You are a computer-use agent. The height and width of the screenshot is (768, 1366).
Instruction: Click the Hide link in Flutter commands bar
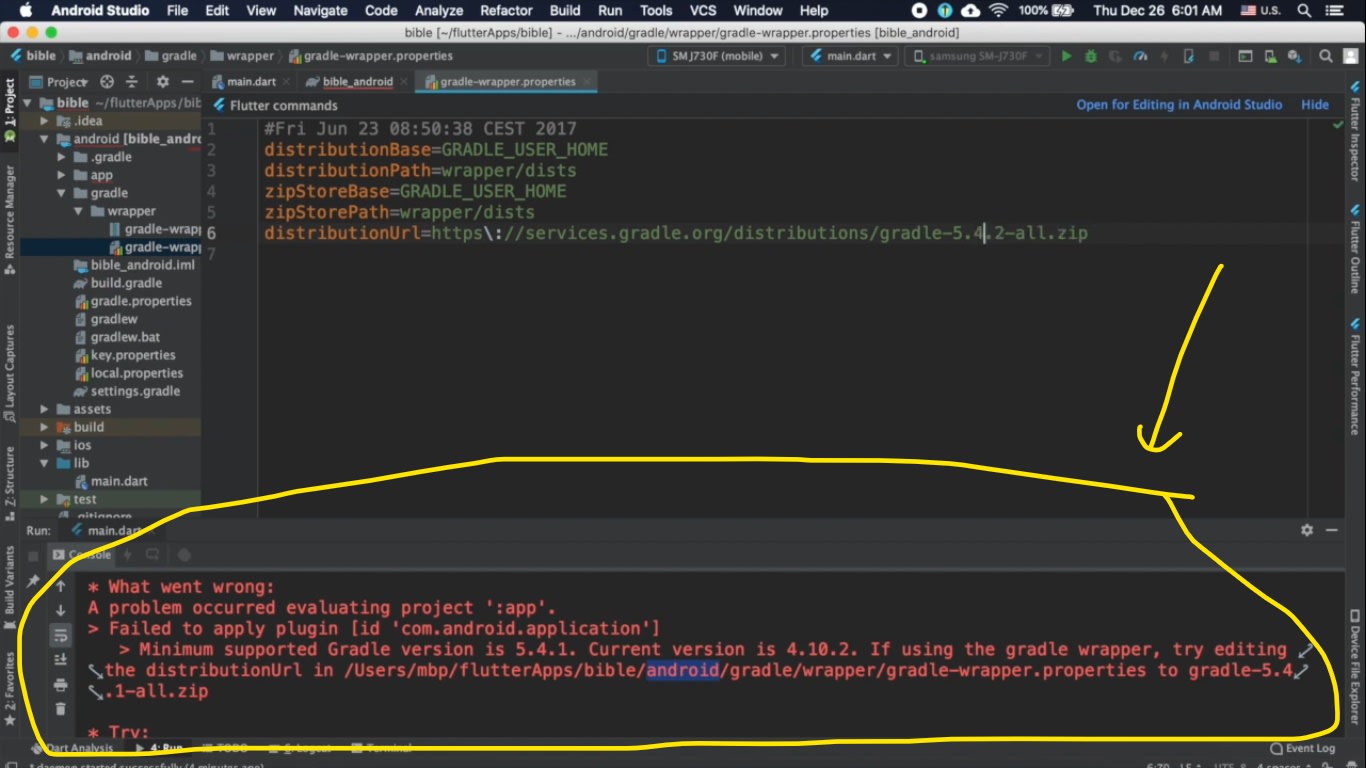(1315, 104)
